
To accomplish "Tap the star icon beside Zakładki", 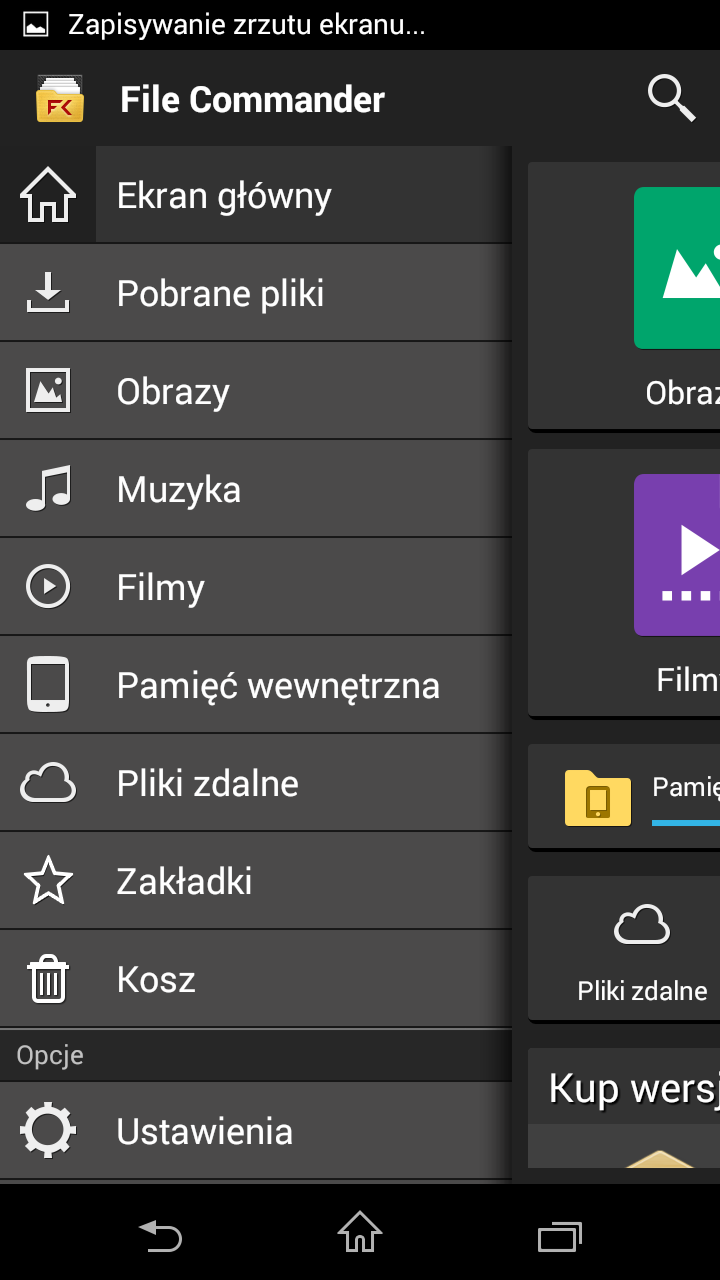I will (x=48, y=881).
